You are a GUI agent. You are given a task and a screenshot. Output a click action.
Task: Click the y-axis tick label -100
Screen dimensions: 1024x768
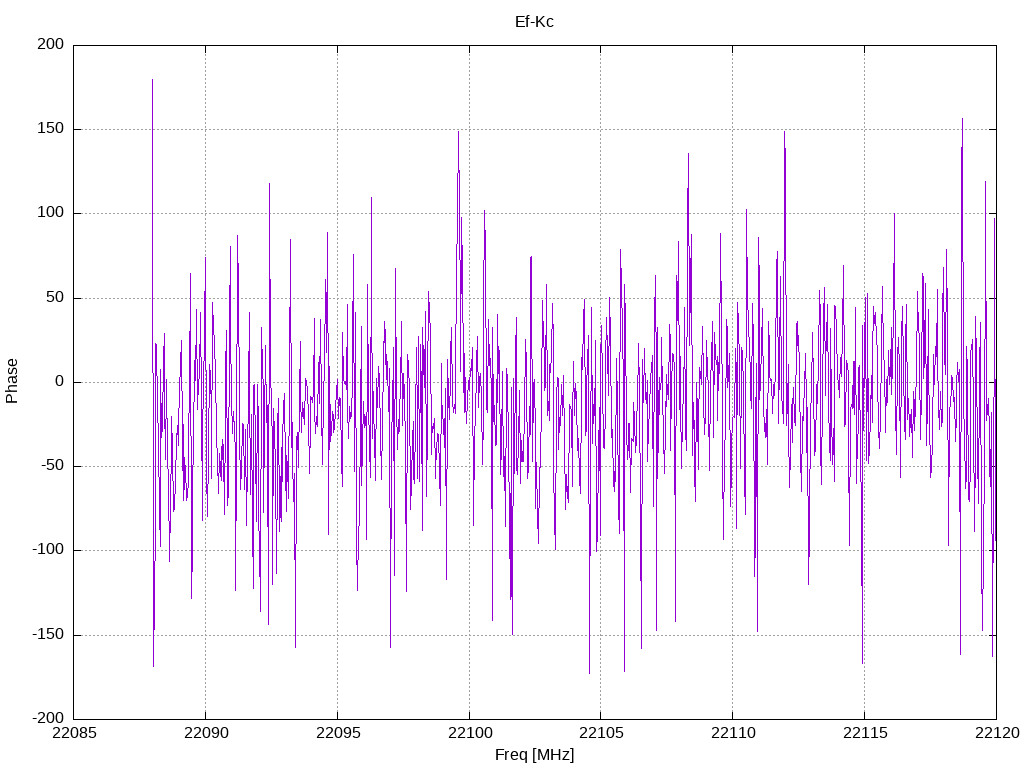[49, 550]
